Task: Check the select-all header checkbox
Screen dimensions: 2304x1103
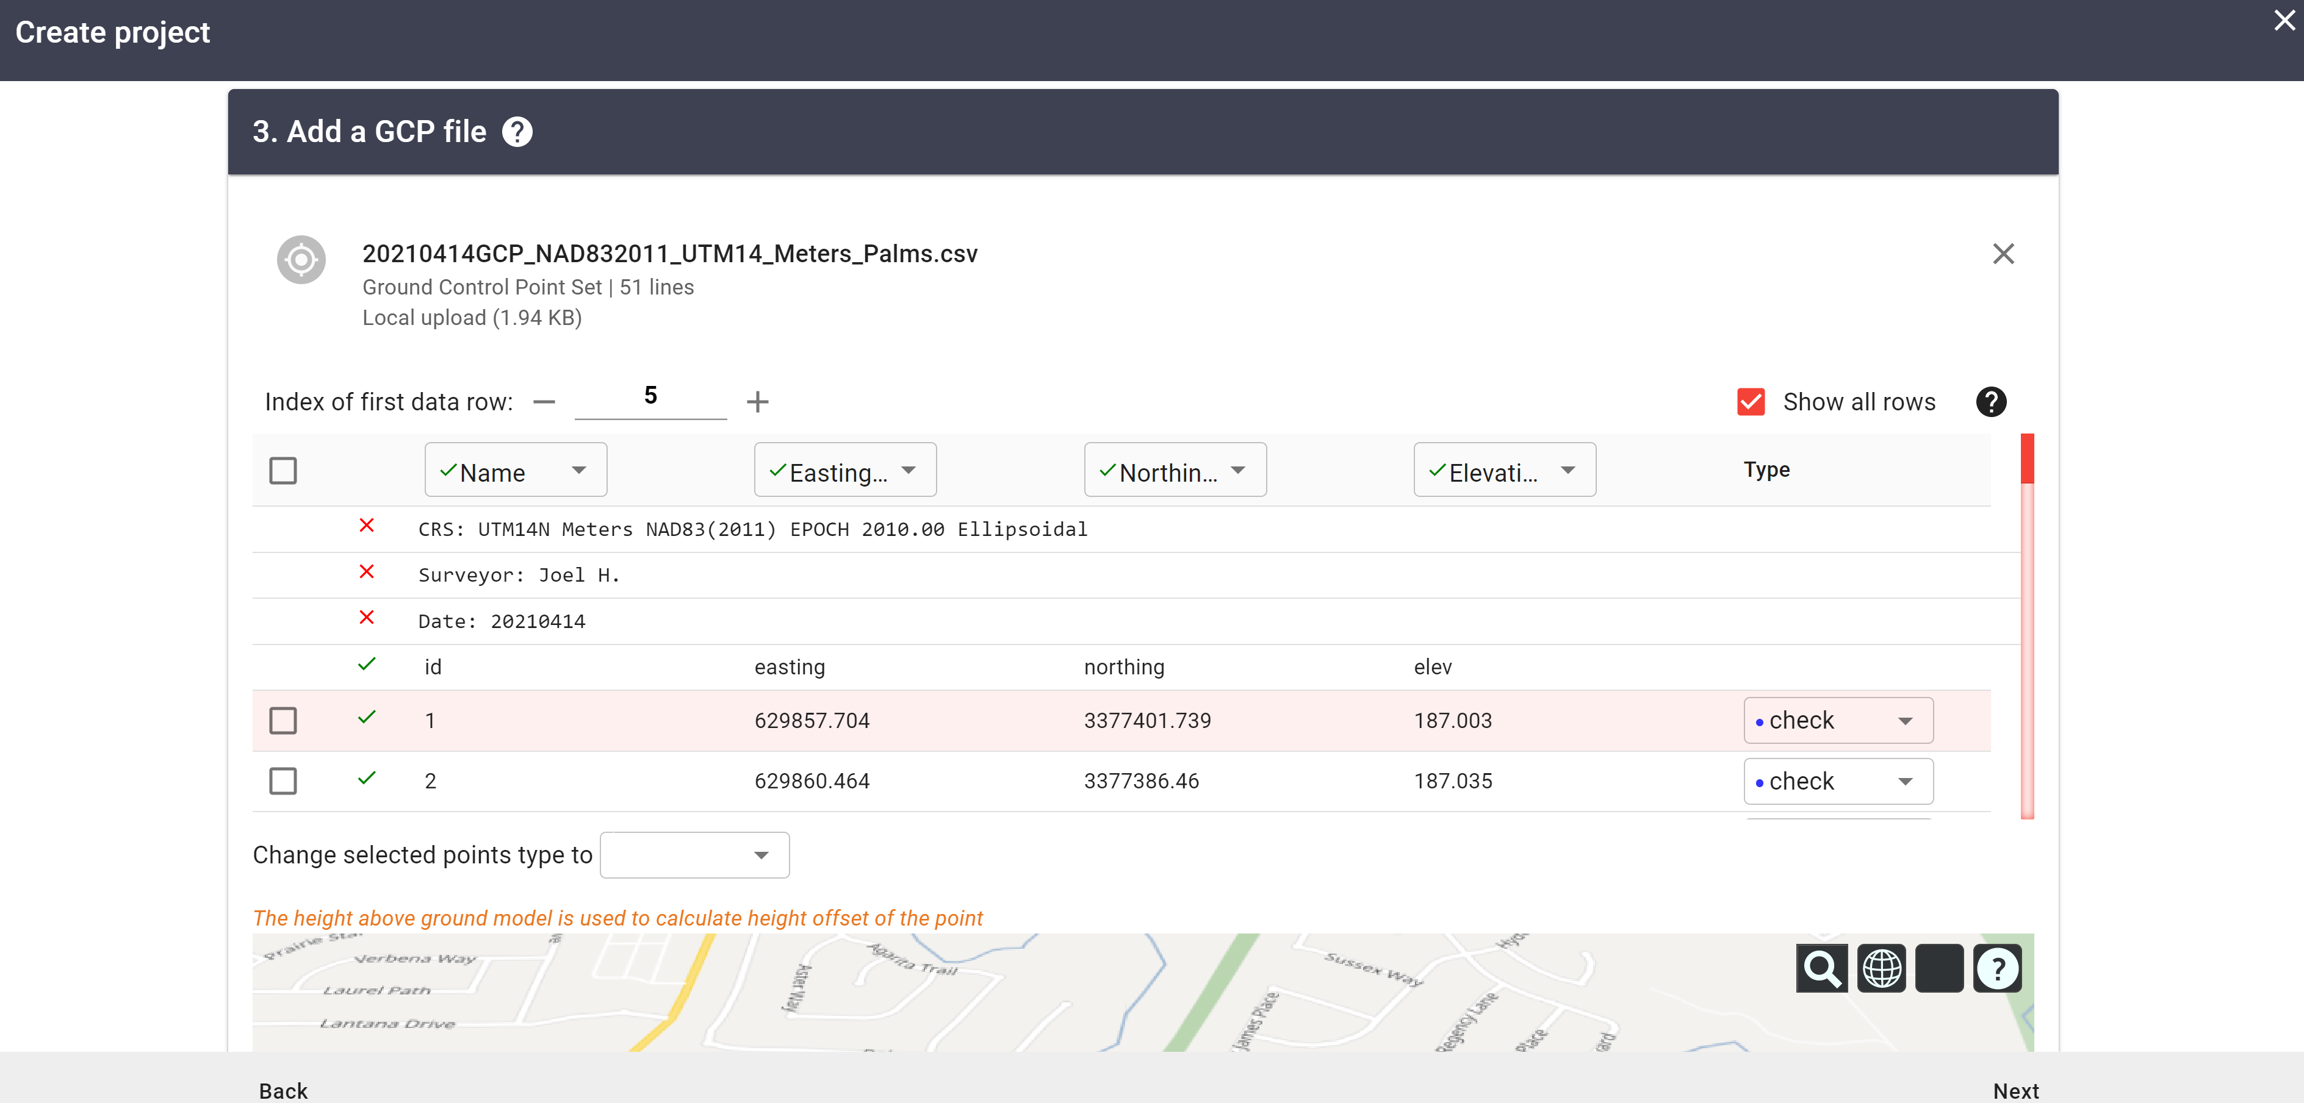Action: (x=283, y=471)
